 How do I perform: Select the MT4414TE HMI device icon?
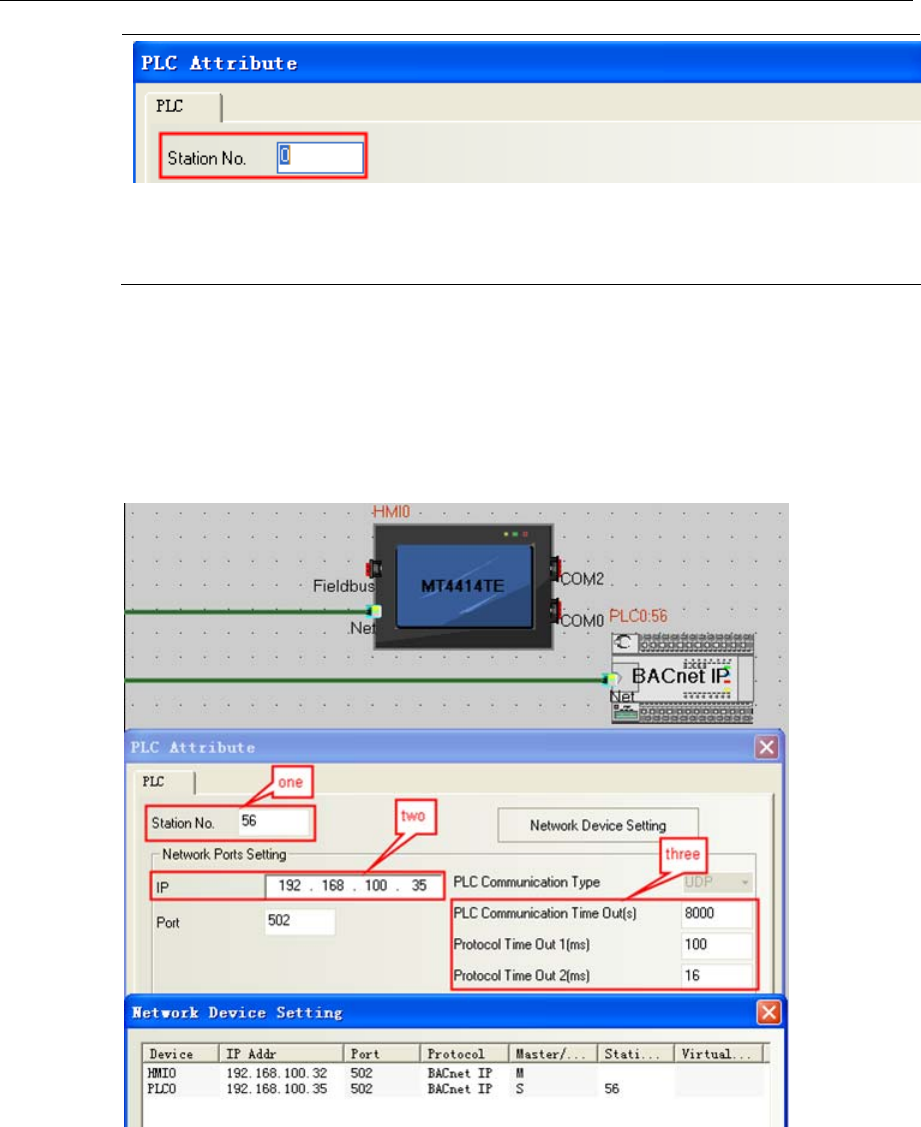click(x=464, y=586)
